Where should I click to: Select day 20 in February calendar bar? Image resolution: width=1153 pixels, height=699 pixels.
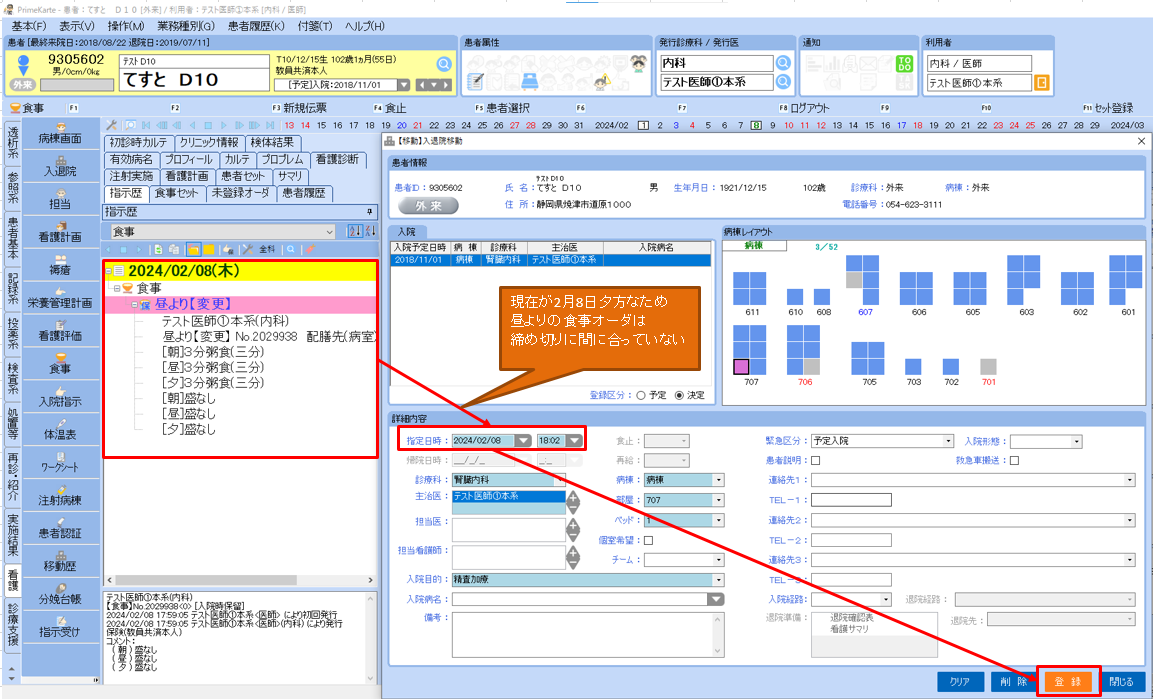949,126
